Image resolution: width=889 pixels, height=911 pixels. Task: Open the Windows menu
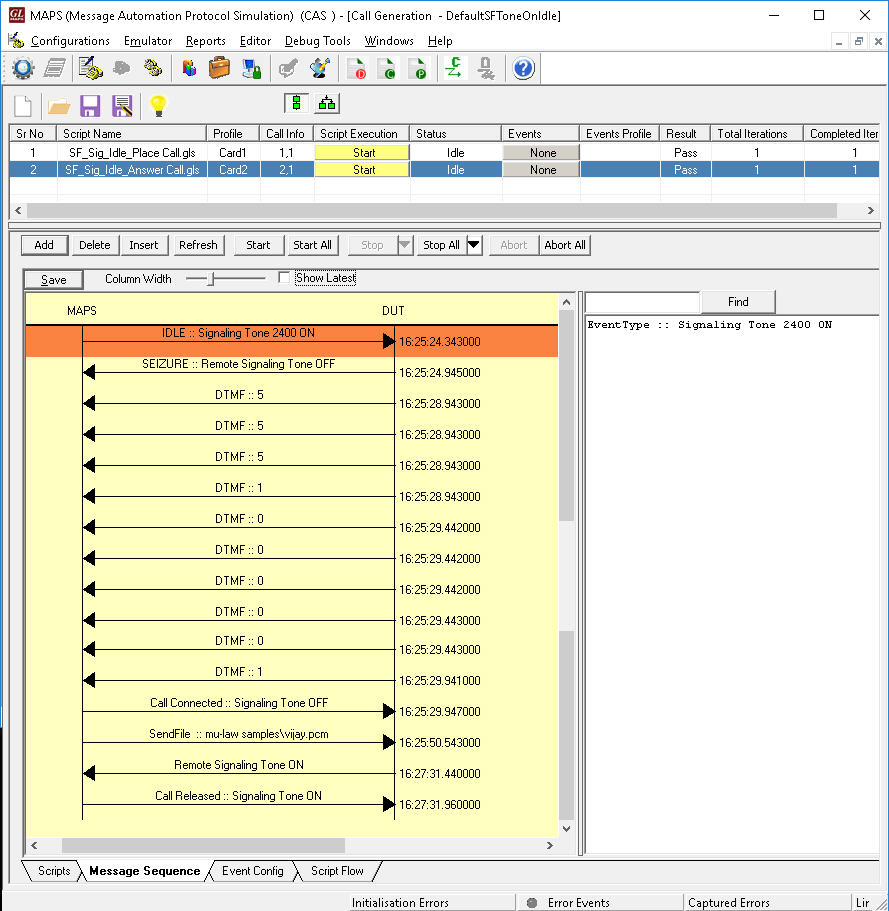tap(389, 41)
